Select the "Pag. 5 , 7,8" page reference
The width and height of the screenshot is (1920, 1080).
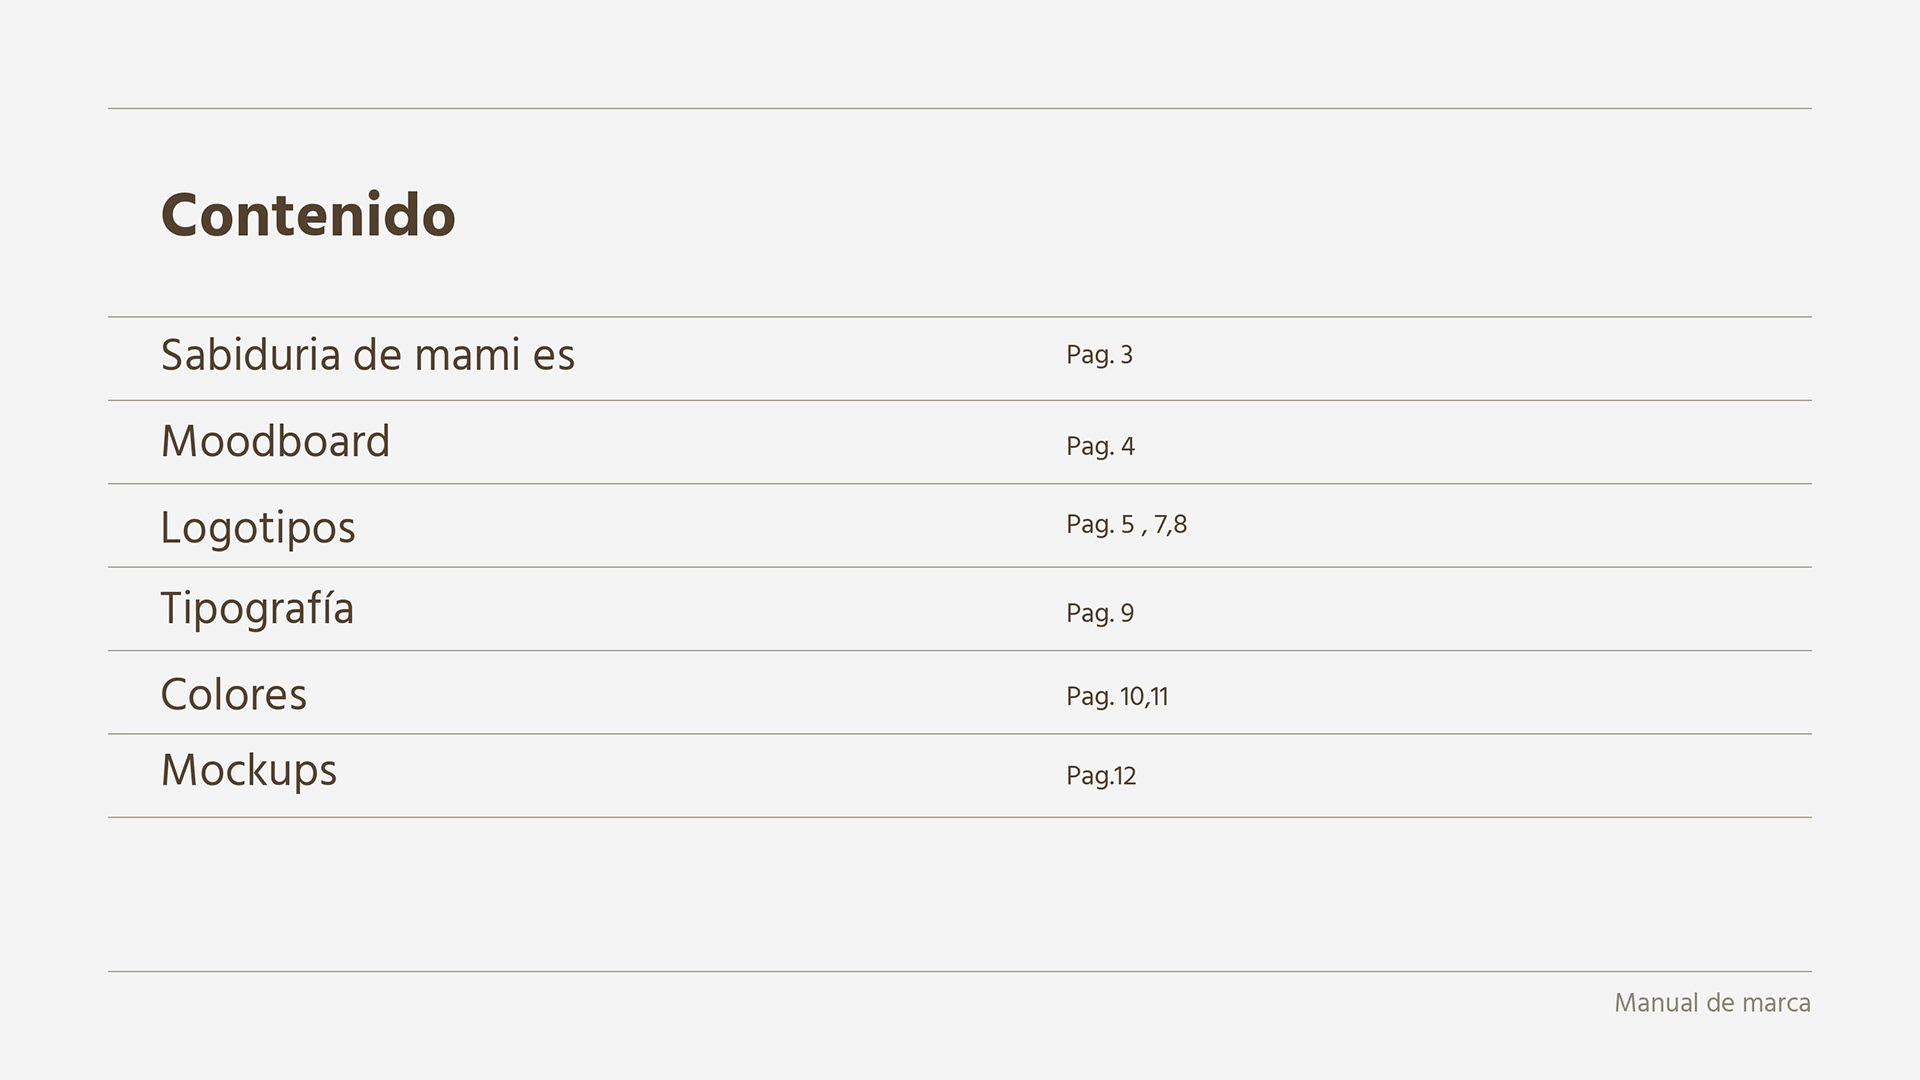click(x=1126, y=524)
